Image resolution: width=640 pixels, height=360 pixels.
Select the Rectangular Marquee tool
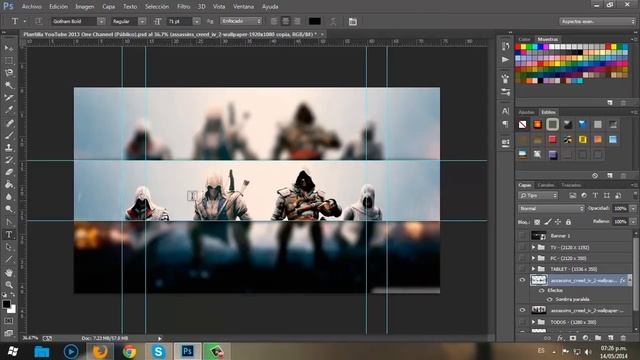(x=9, y=60)
